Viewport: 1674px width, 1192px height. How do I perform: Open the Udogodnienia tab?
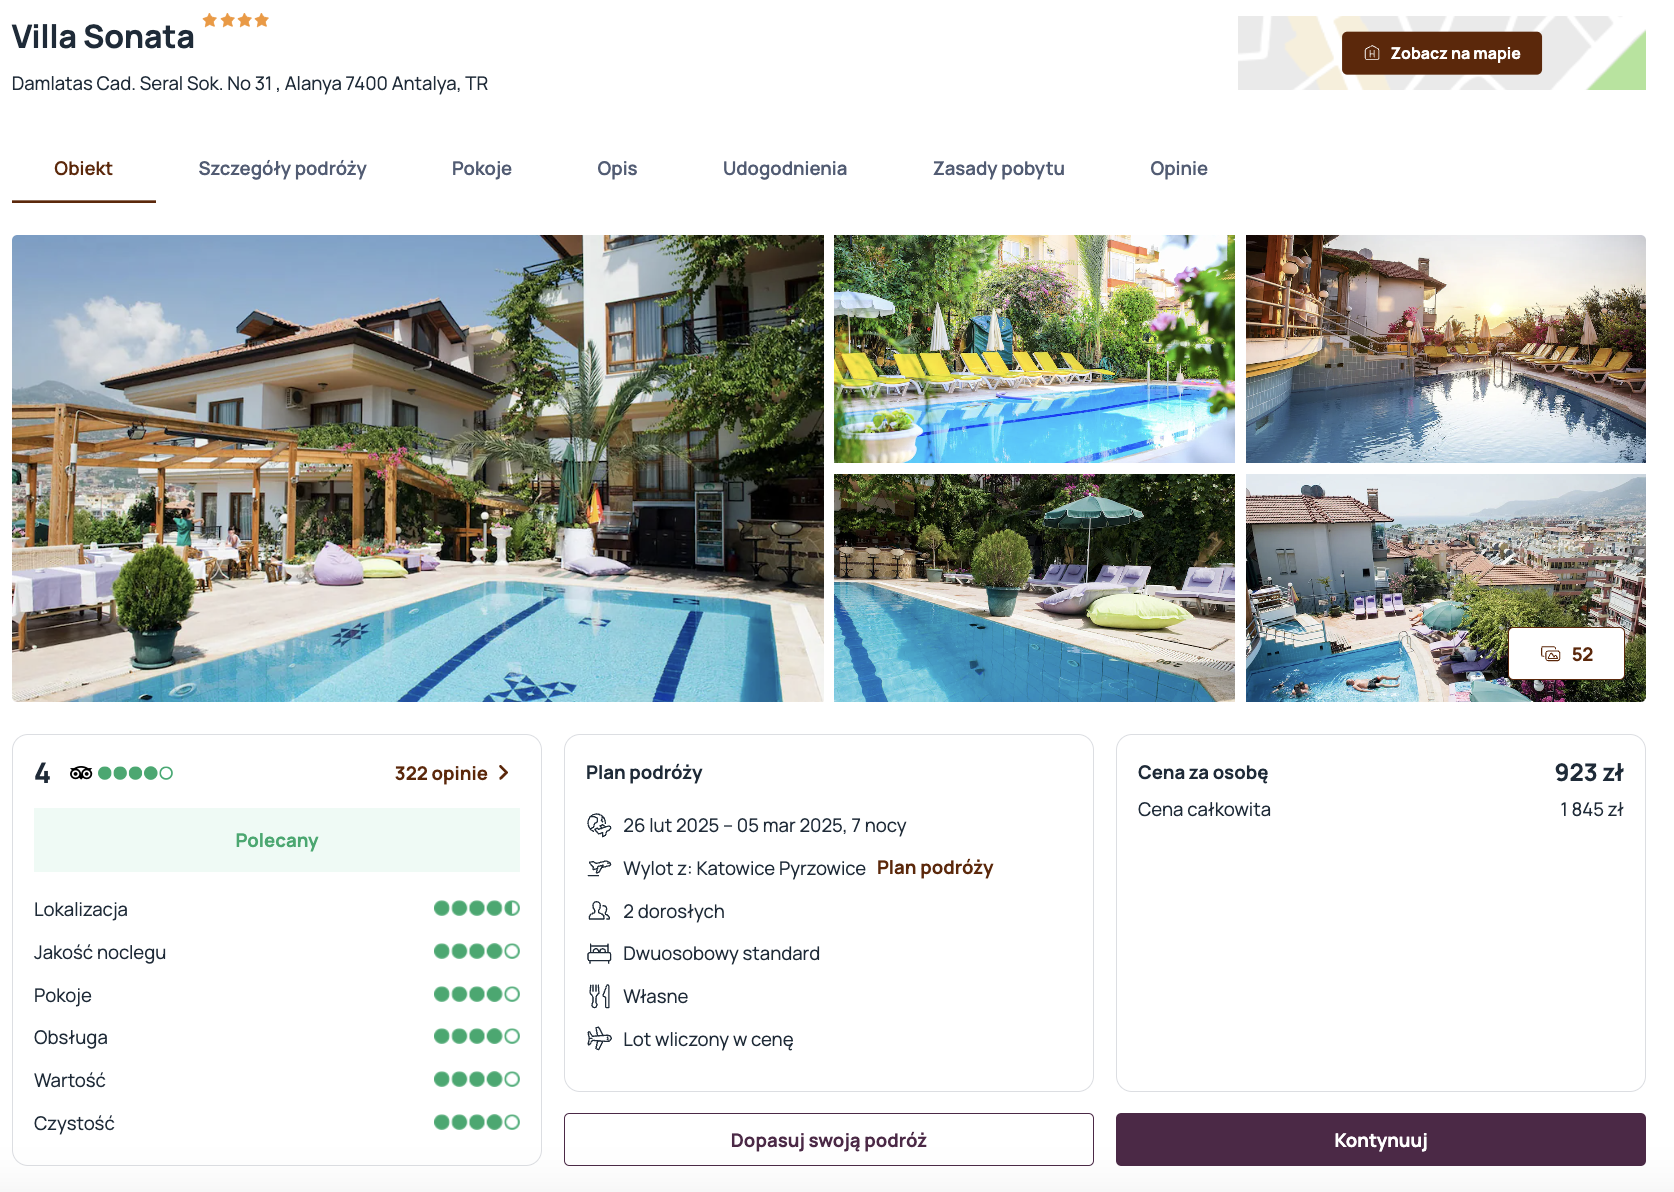[x=785, y=169]
